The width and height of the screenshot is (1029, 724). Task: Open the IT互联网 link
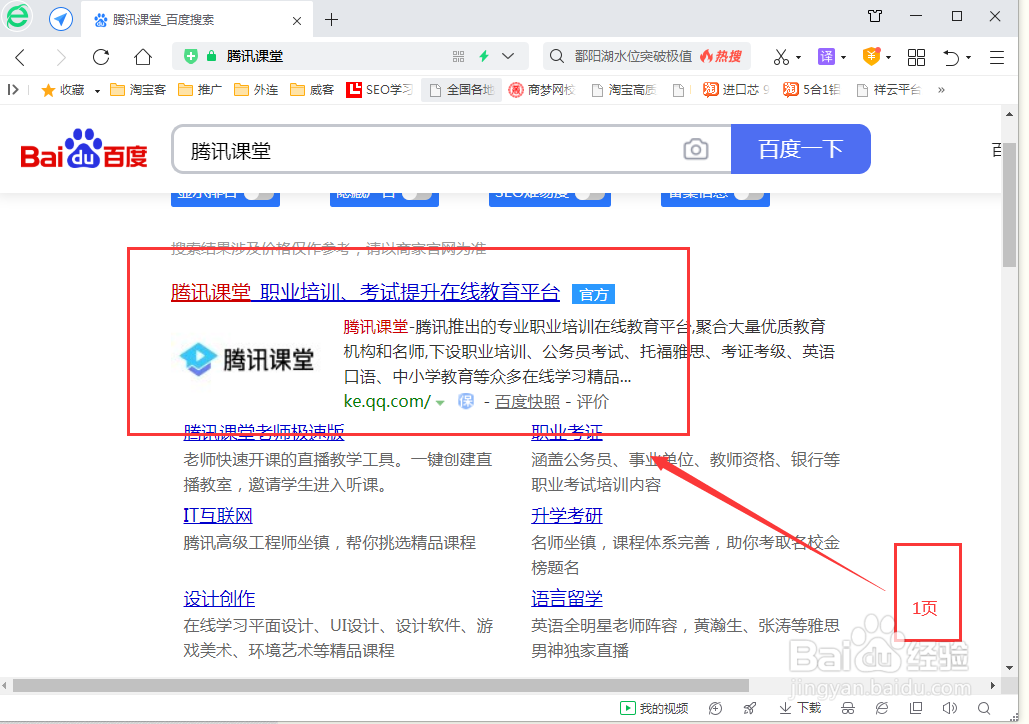pyautogui.click(x=218, y=515)
